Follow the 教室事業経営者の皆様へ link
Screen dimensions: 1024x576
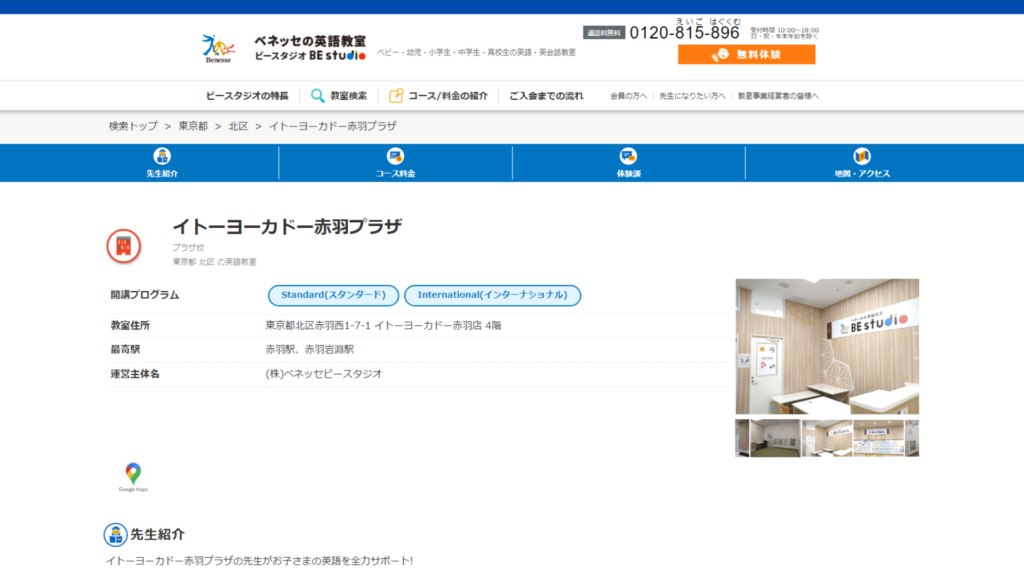point(778,96)
